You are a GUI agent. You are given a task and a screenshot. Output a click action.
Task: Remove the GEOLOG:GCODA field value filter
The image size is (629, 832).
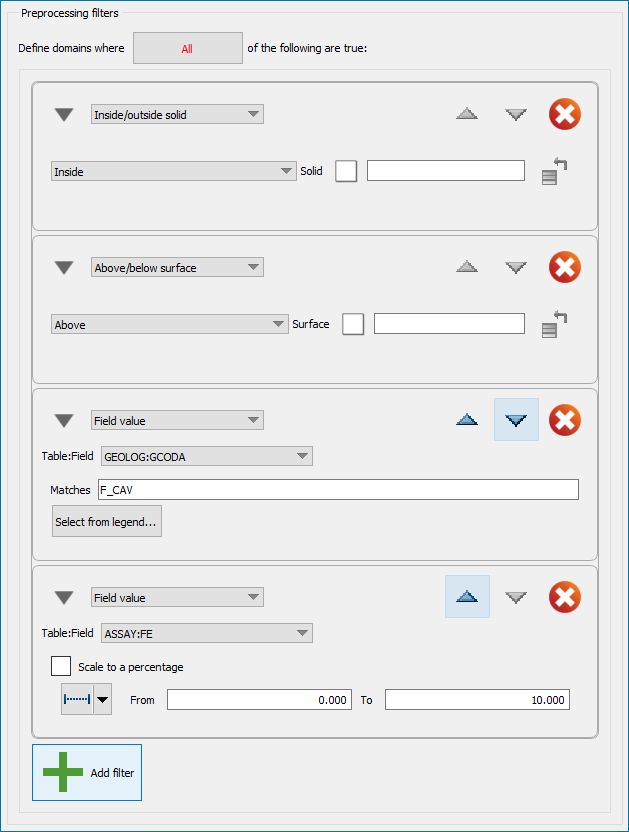[565, 420]
